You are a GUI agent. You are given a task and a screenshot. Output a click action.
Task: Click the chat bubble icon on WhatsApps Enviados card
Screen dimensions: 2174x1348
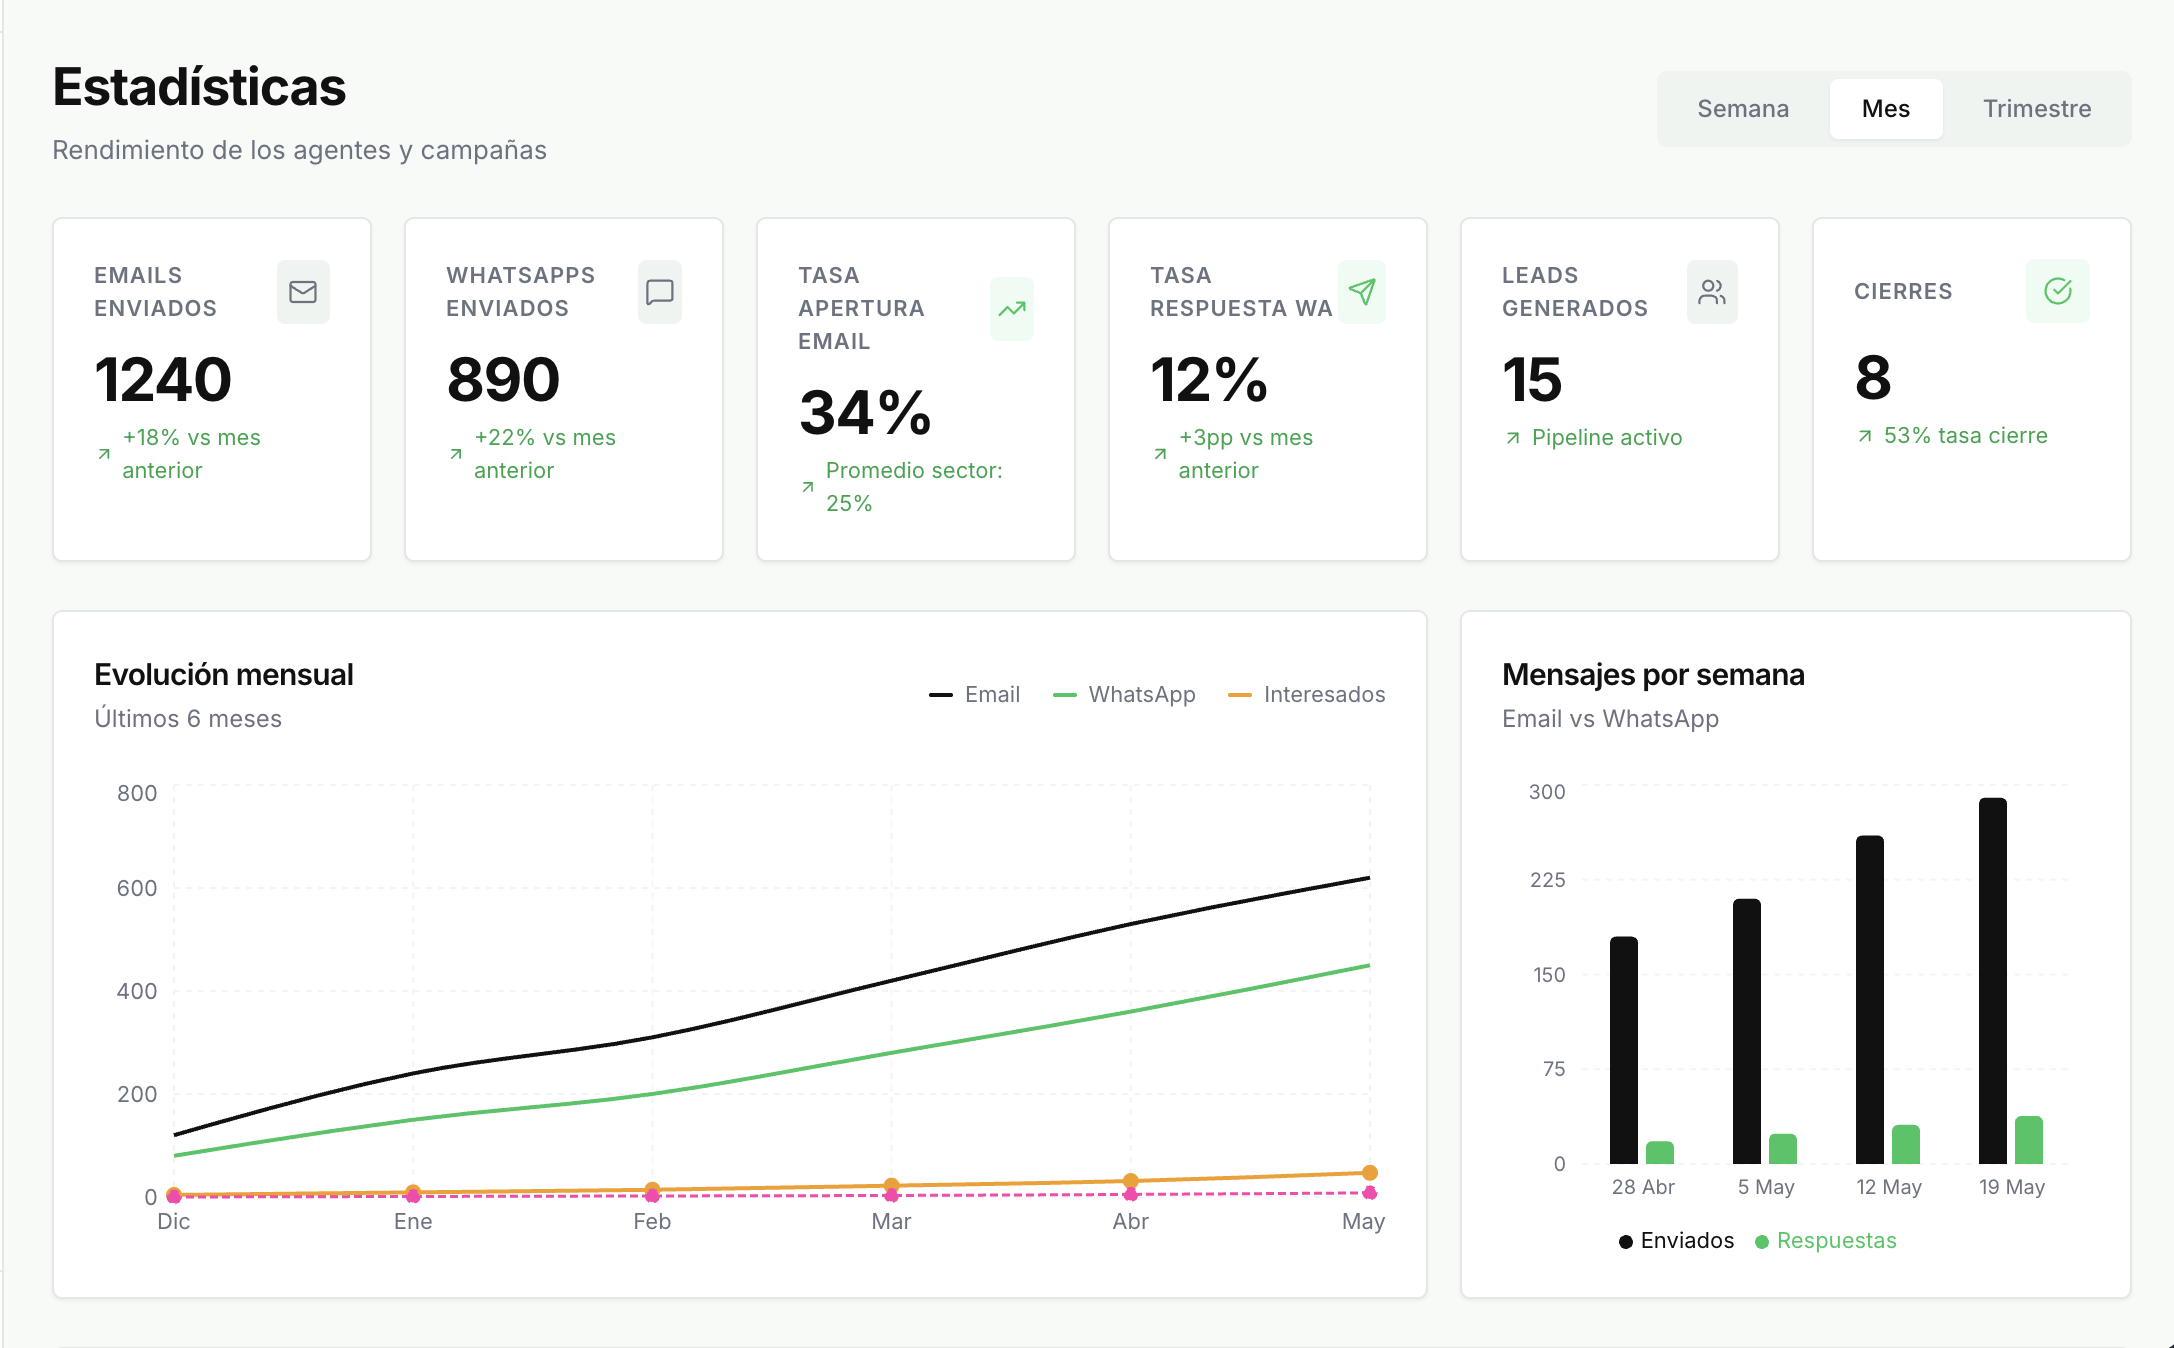coord(660,292)
